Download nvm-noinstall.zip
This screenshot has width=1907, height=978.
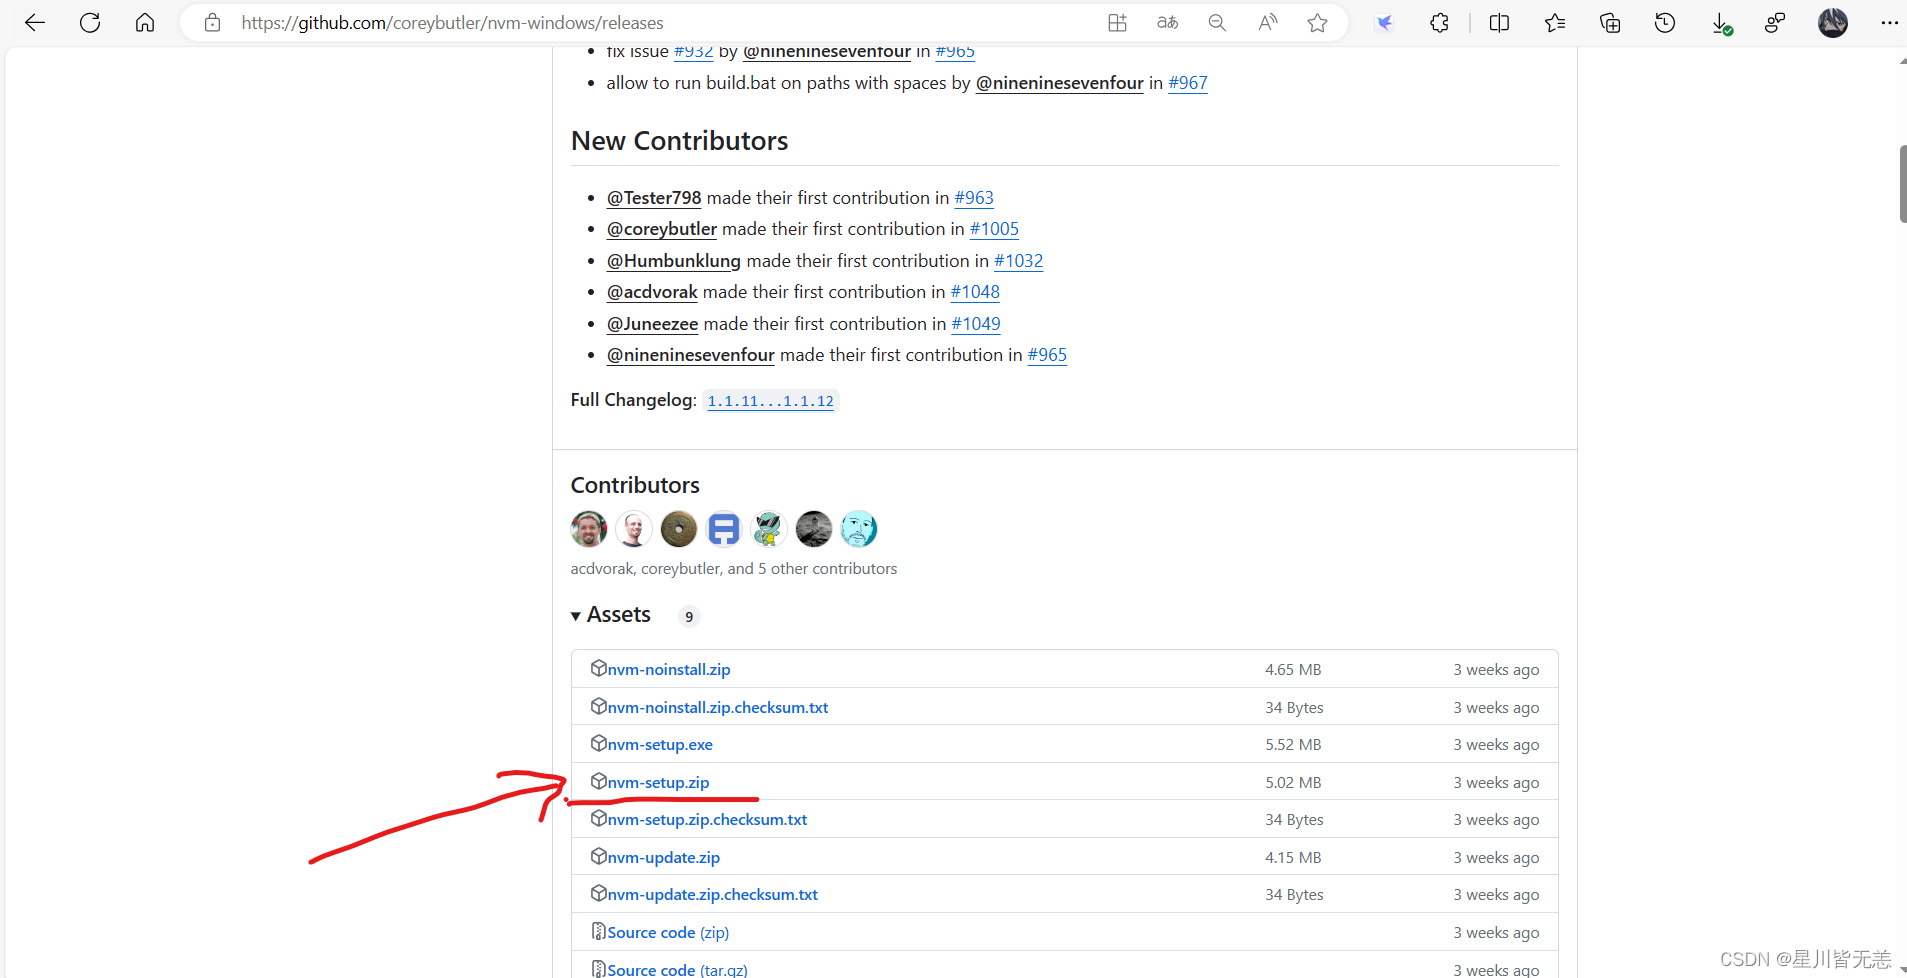[669, 669]
